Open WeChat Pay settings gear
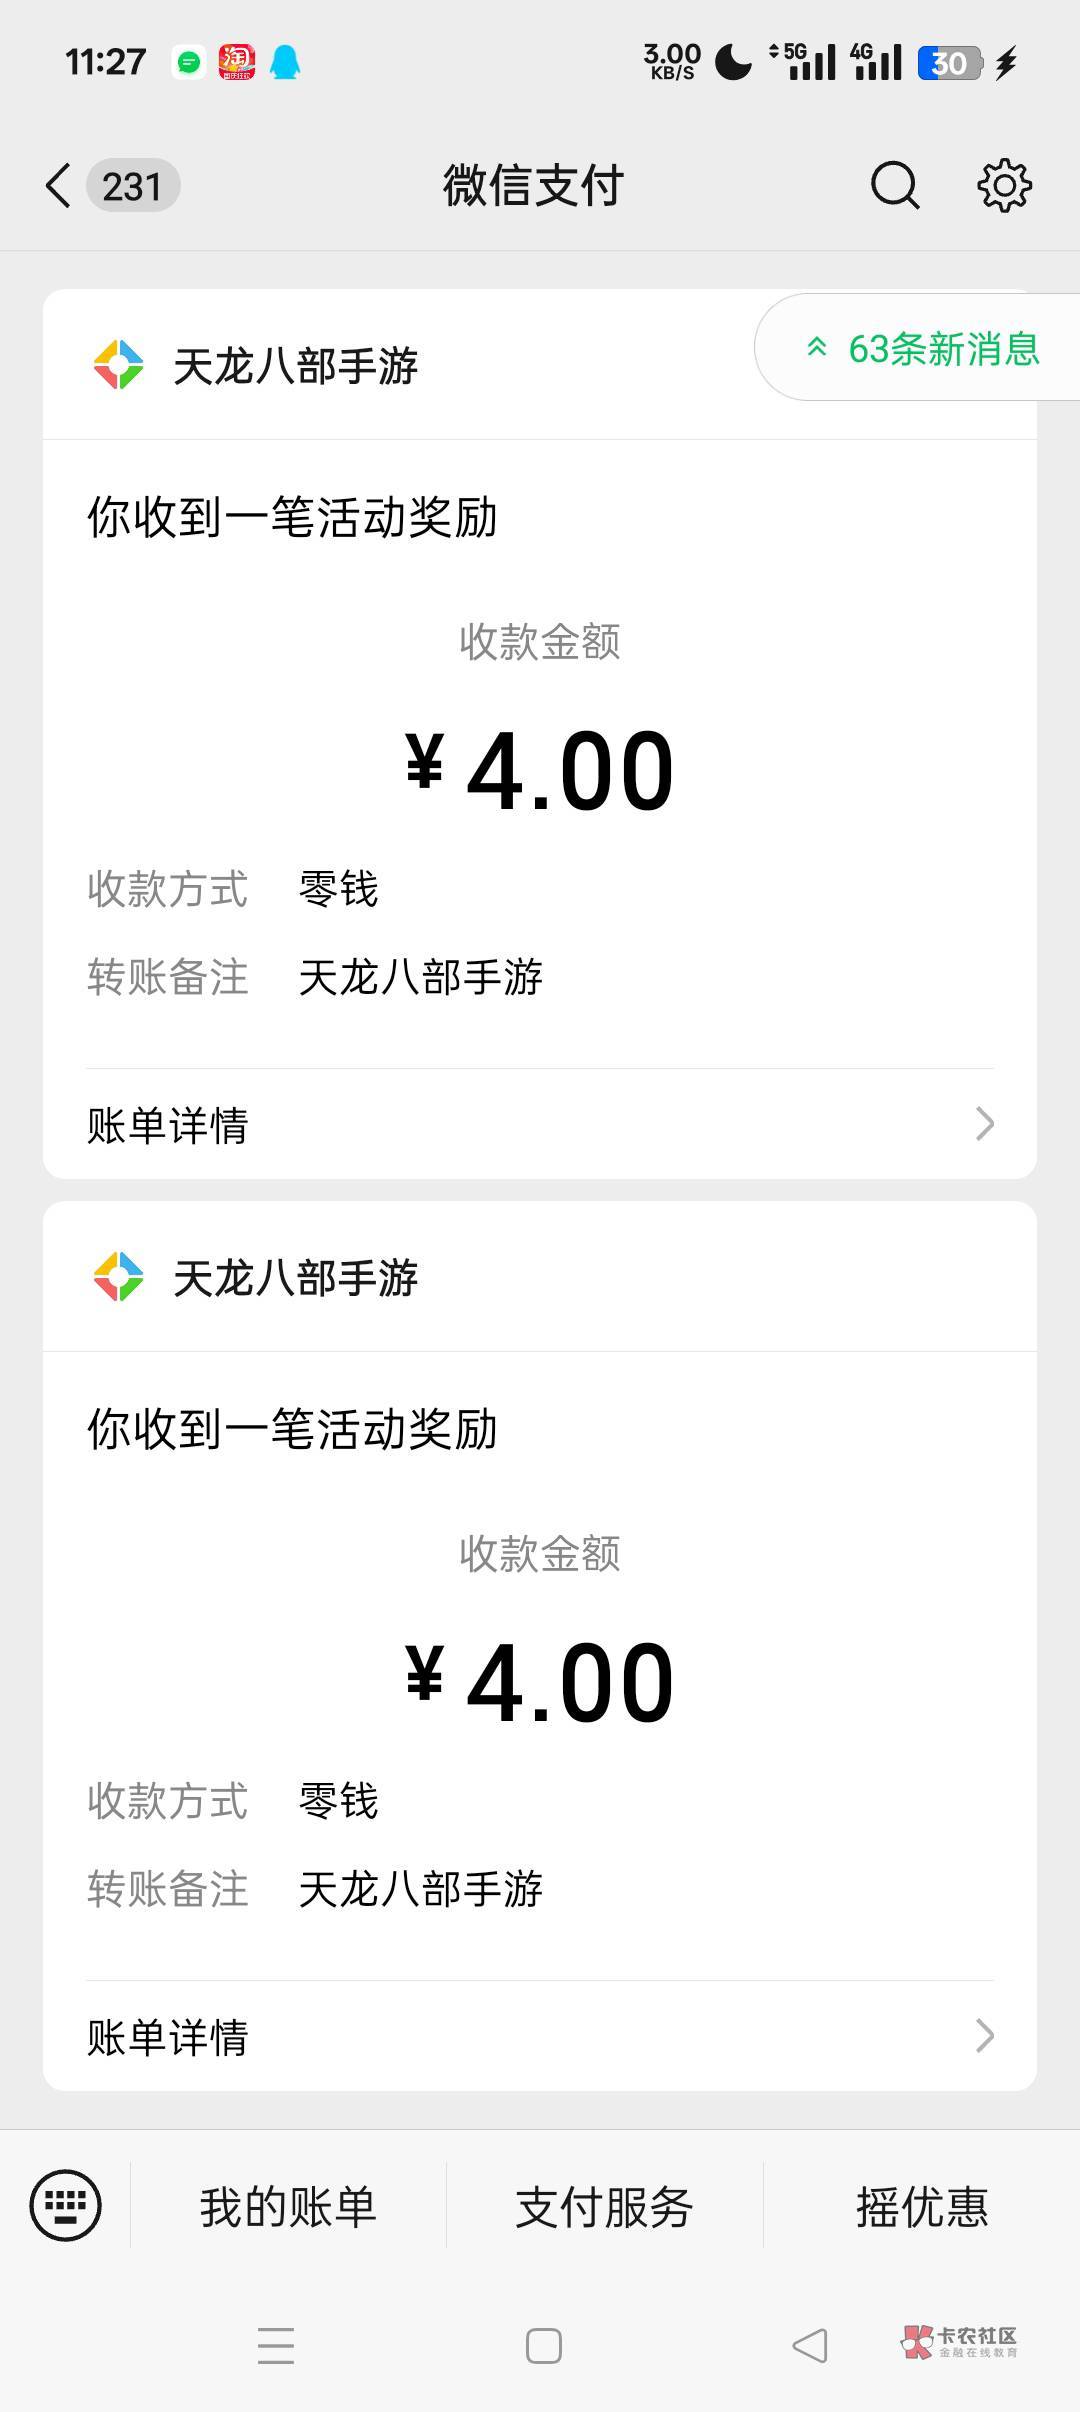The image size is (1080, 2412). [1004, 186]
